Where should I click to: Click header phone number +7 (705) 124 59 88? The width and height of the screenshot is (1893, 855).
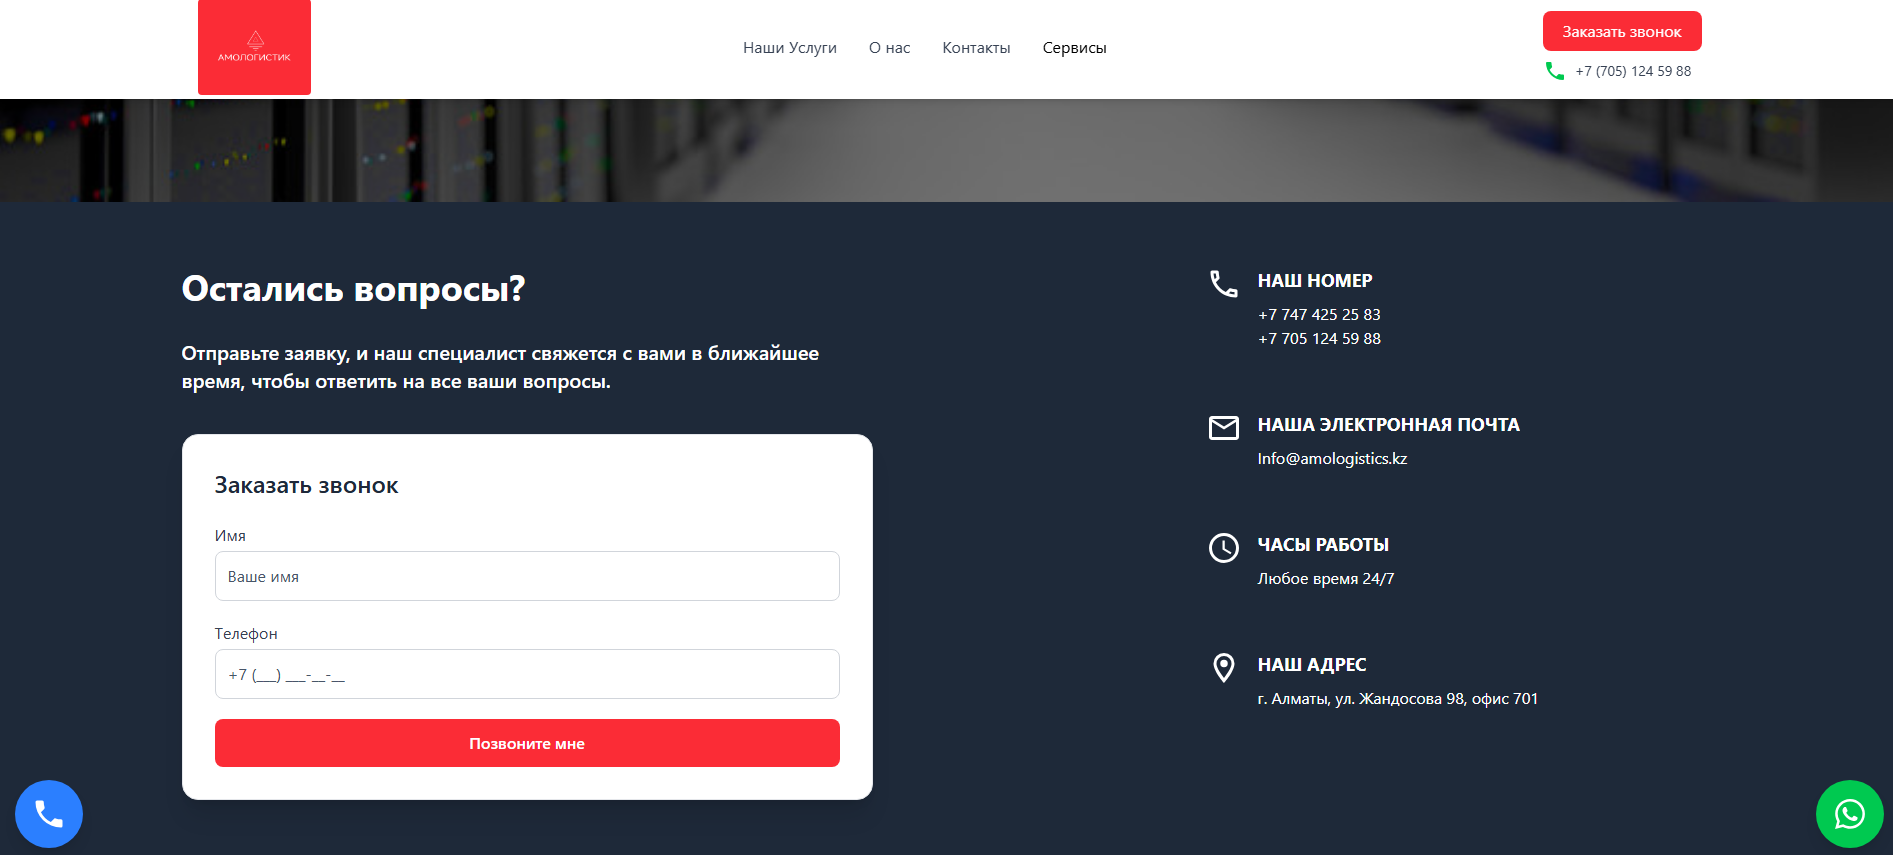tap(1633, 71)
